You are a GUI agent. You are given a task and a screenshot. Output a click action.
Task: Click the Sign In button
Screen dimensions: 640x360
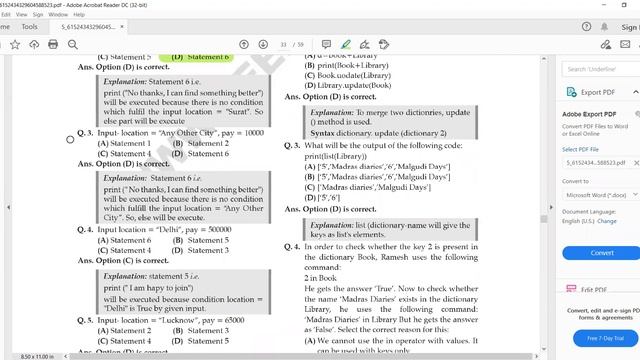click(630, 27)
